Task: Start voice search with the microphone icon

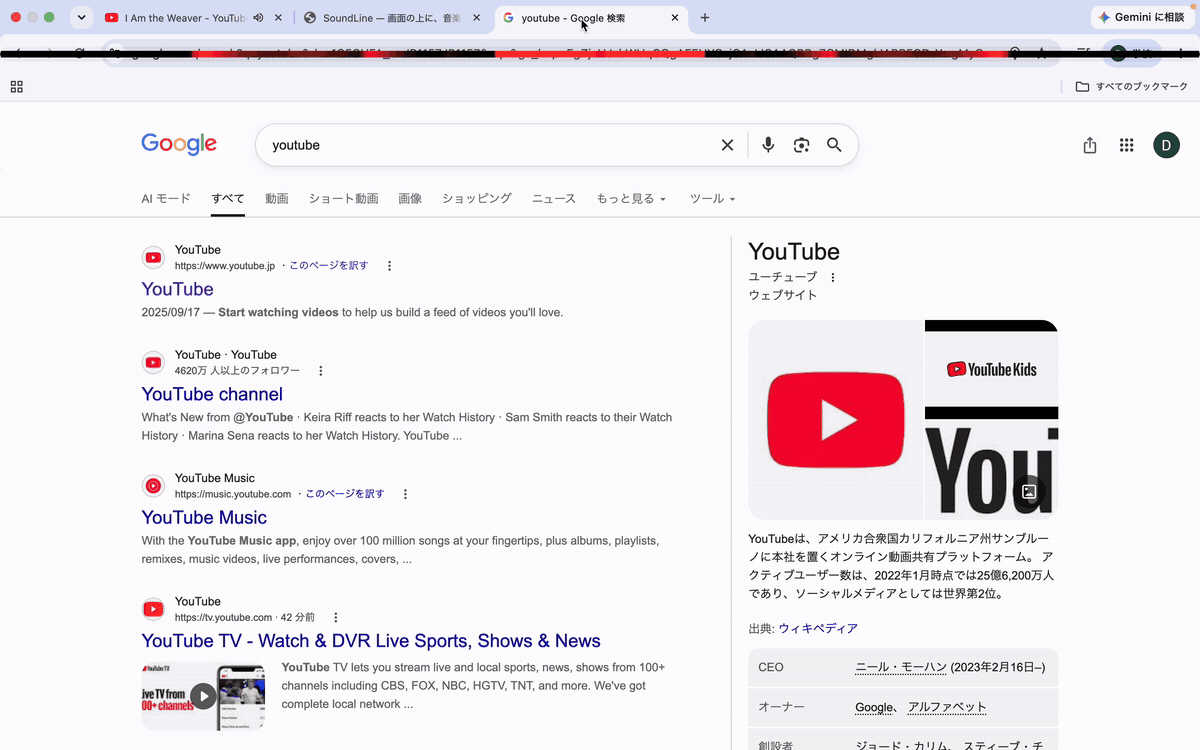Action: coord(768,145)
